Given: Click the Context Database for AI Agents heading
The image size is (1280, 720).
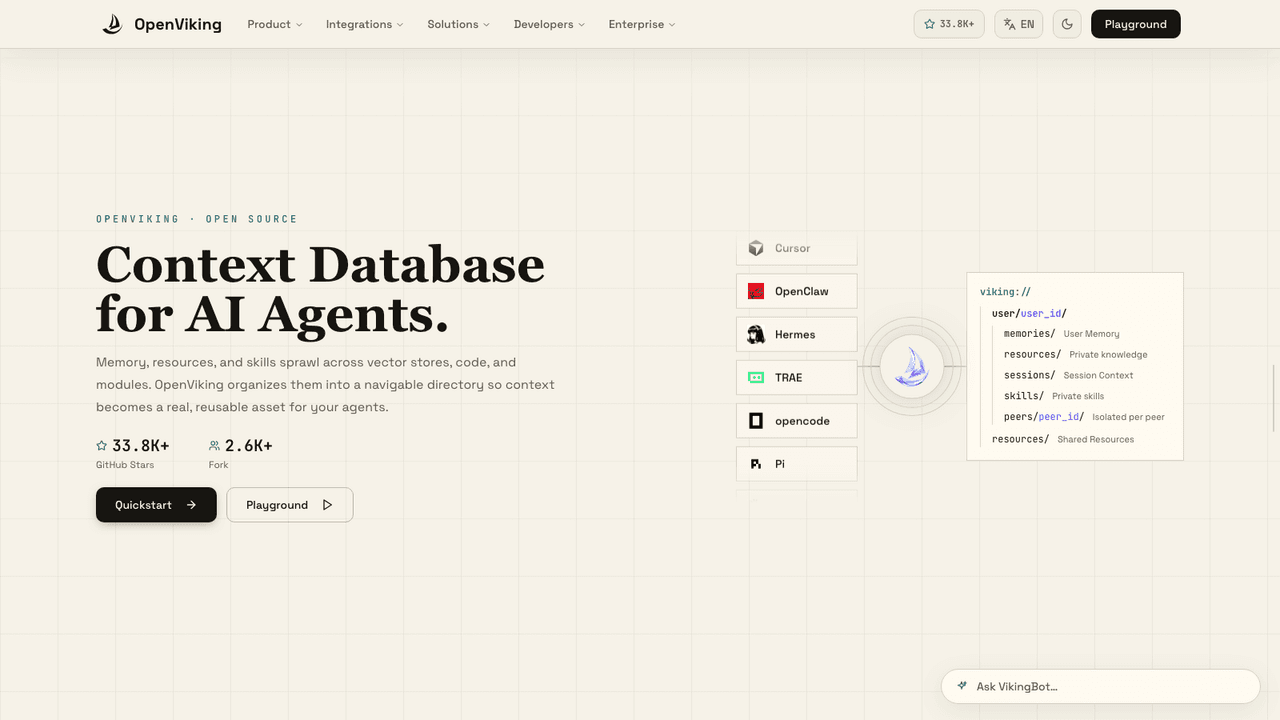Looking at the screenshot, I should [x=320, y=290].
